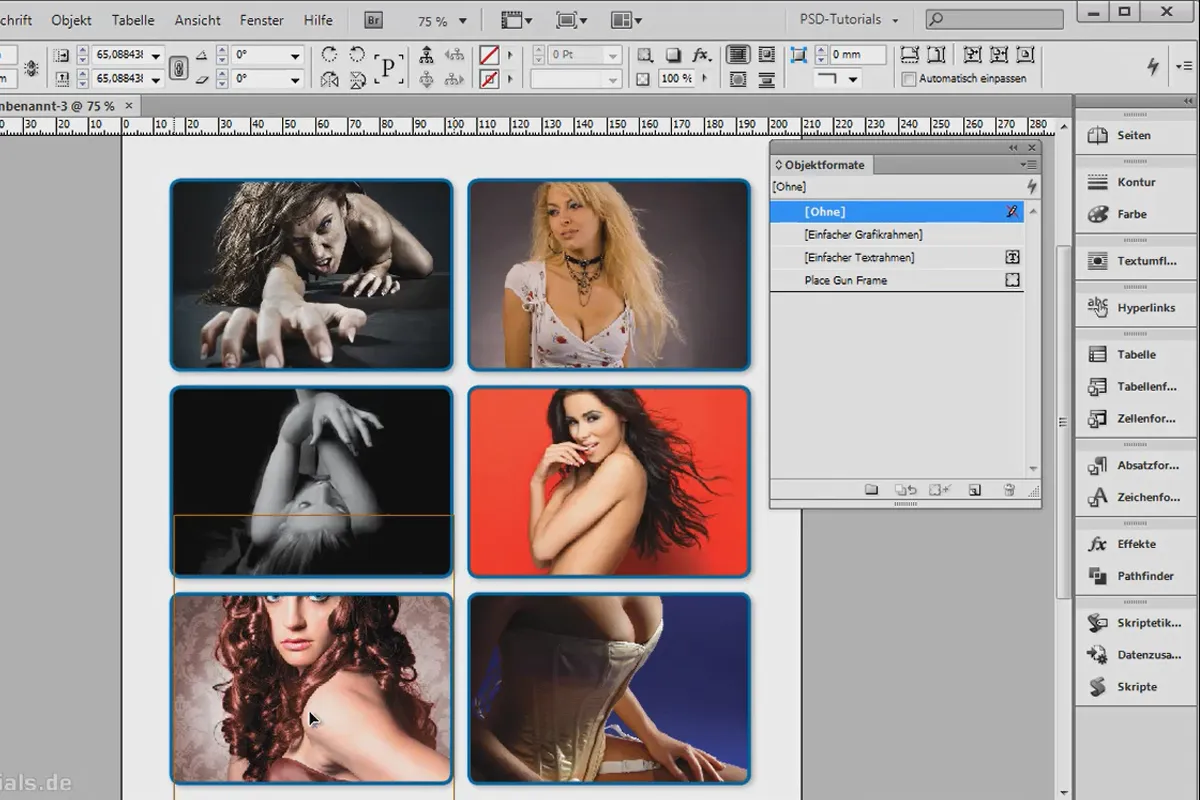The height and width of the screenshot is (800, 1200).
Task: Select the [Ohne] object style row
Action: pyautogui.click(x=897, y=212)
